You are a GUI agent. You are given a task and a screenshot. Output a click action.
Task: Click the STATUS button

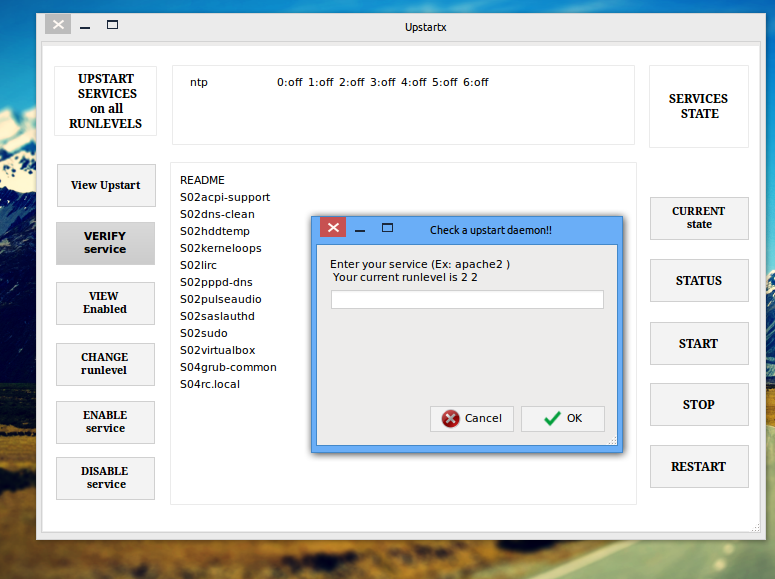click(x=699, y=280)
